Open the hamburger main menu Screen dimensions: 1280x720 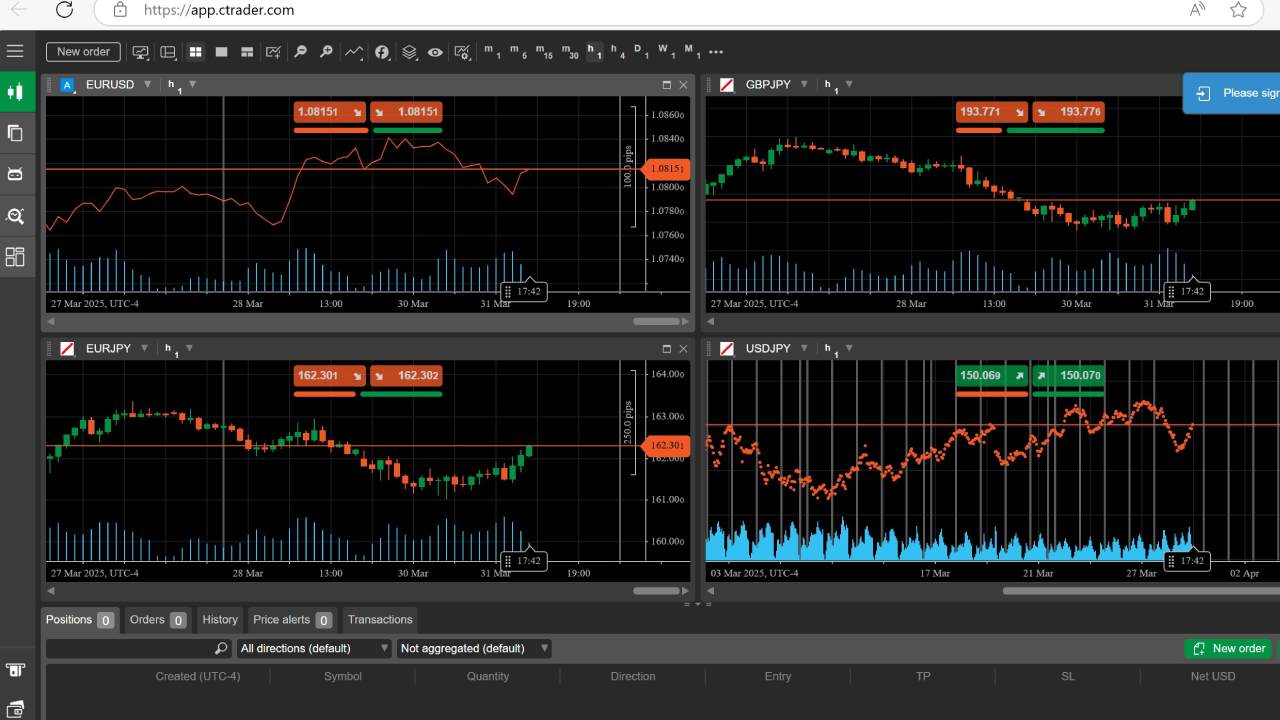click(15, 51)
